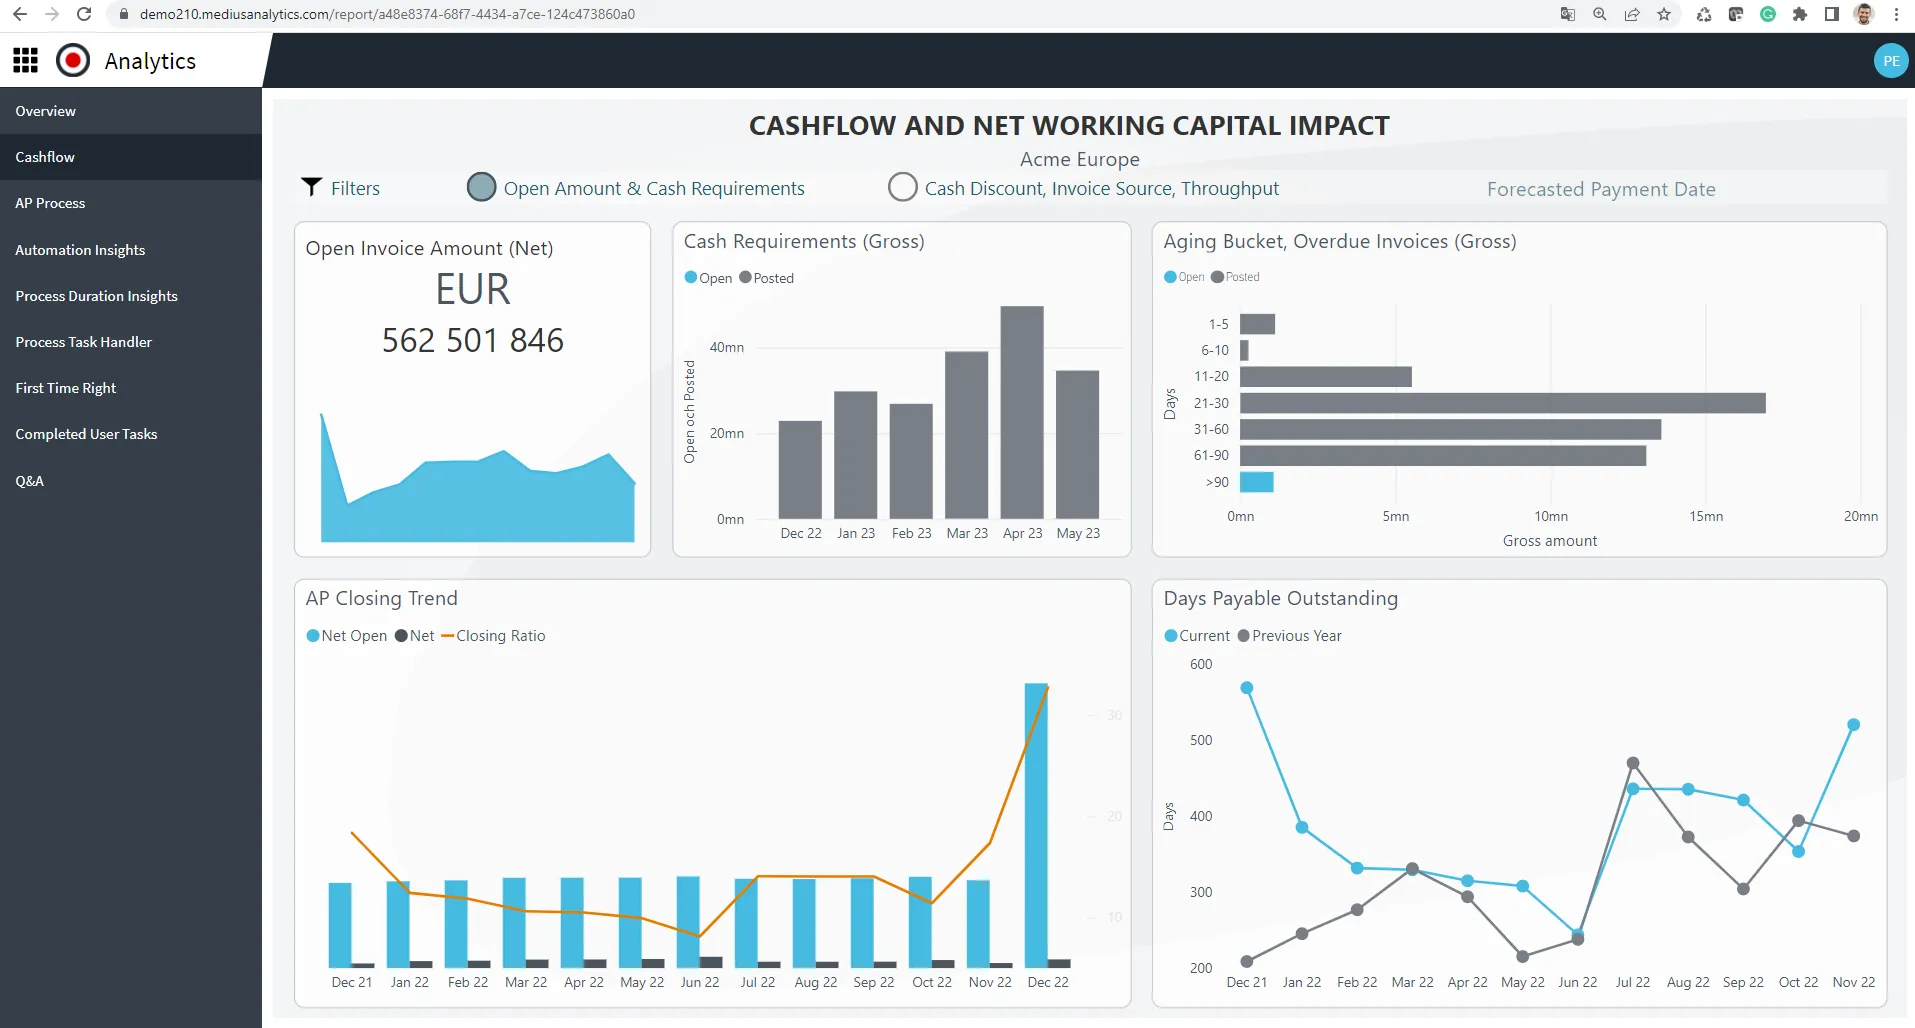Click the share page icon

(1632, 14)
